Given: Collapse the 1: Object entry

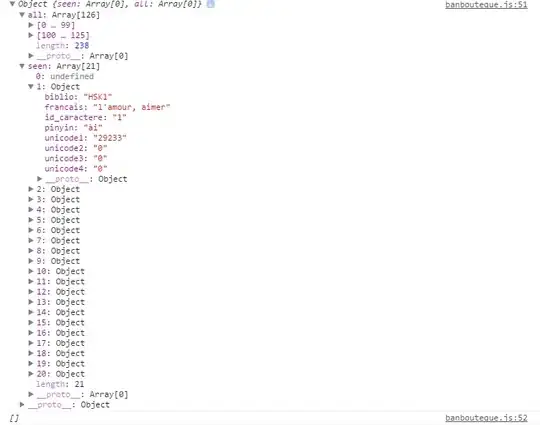Looking at the screenshot, I should pyautogui.click(x=31, y=86).
